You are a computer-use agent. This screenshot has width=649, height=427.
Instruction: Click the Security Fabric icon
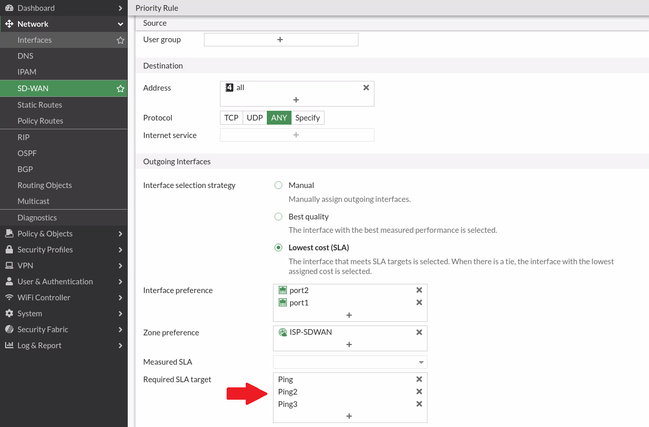tap(9, 329)
